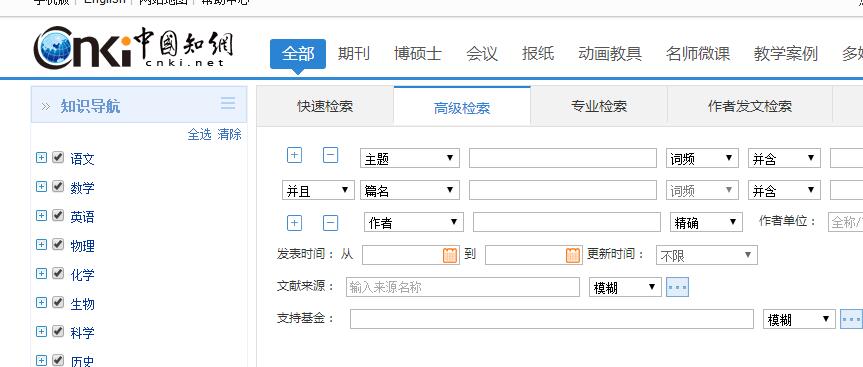
Task: Click the ellipsis button next to 文献来源
Action: [x=678, y=287]
